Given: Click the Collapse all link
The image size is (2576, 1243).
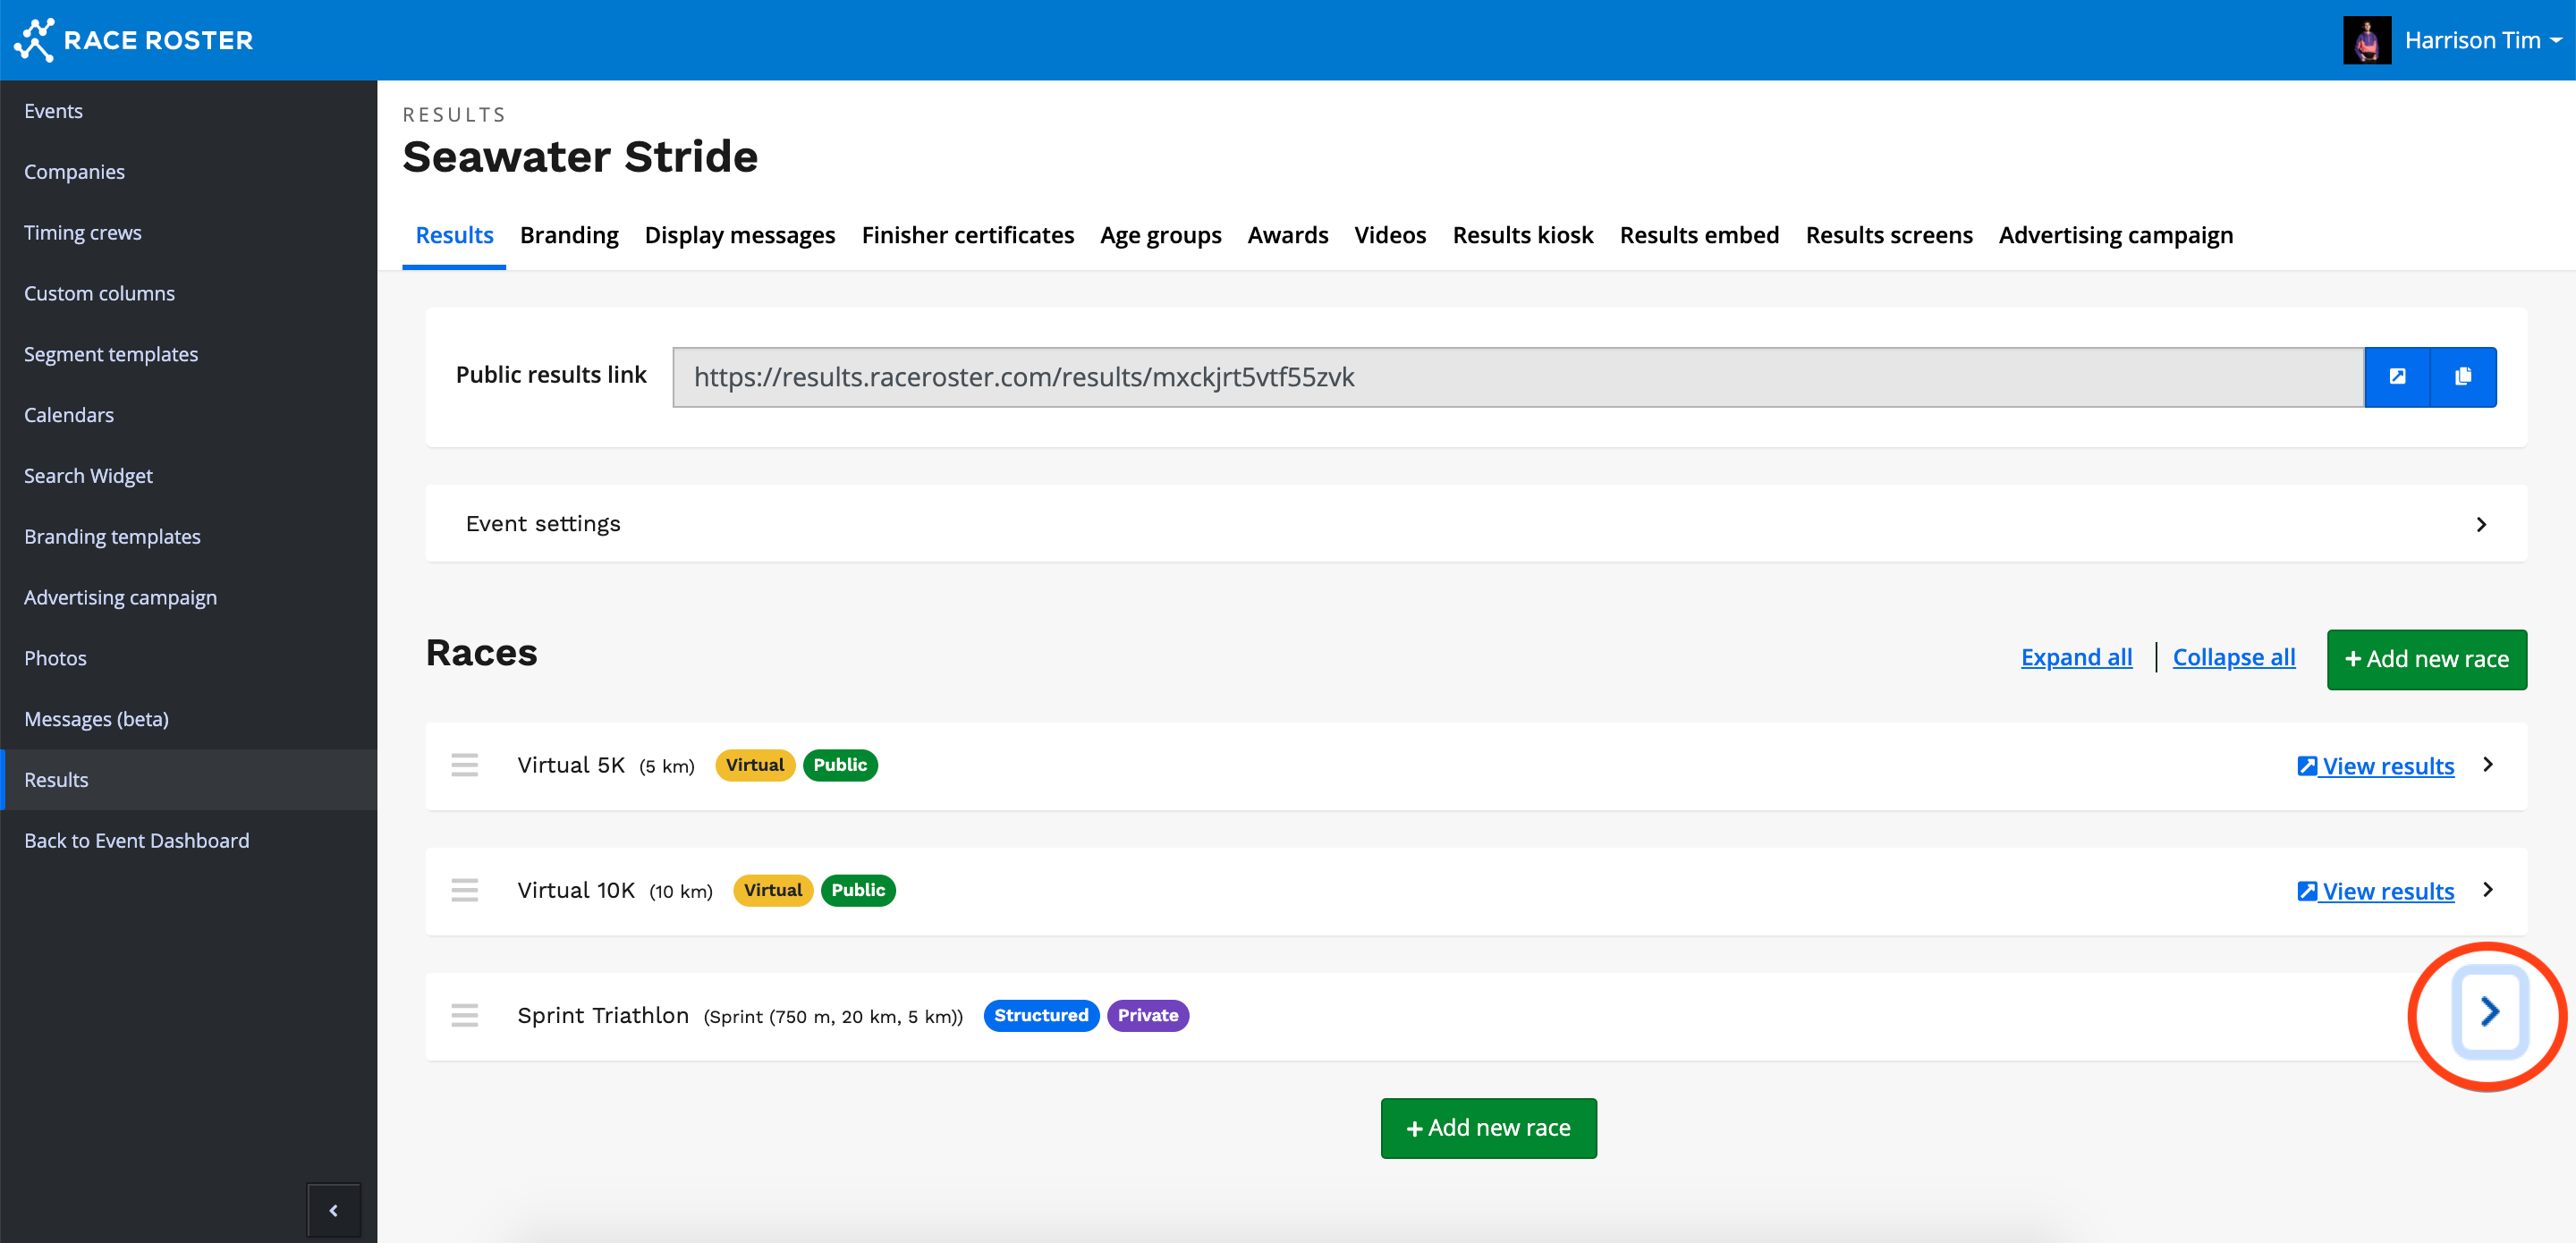Looking at the screenshot, I should pyautogui.click(x=2233, y=657).
